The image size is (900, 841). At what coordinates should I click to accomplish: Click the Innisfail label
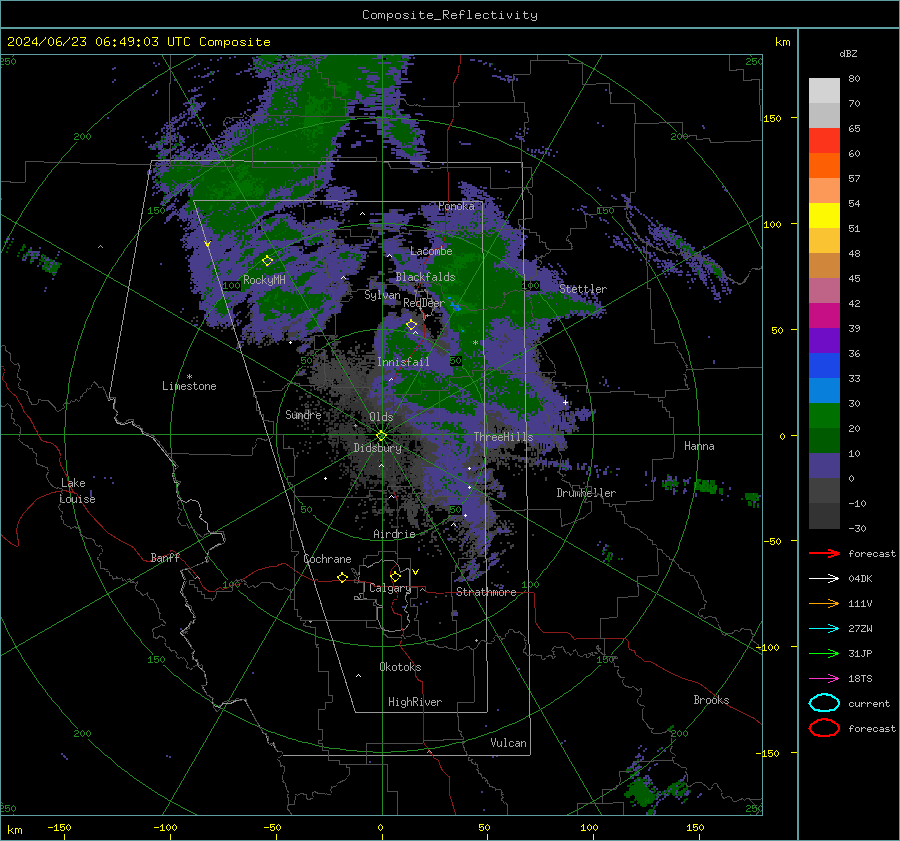pos(403,362)
